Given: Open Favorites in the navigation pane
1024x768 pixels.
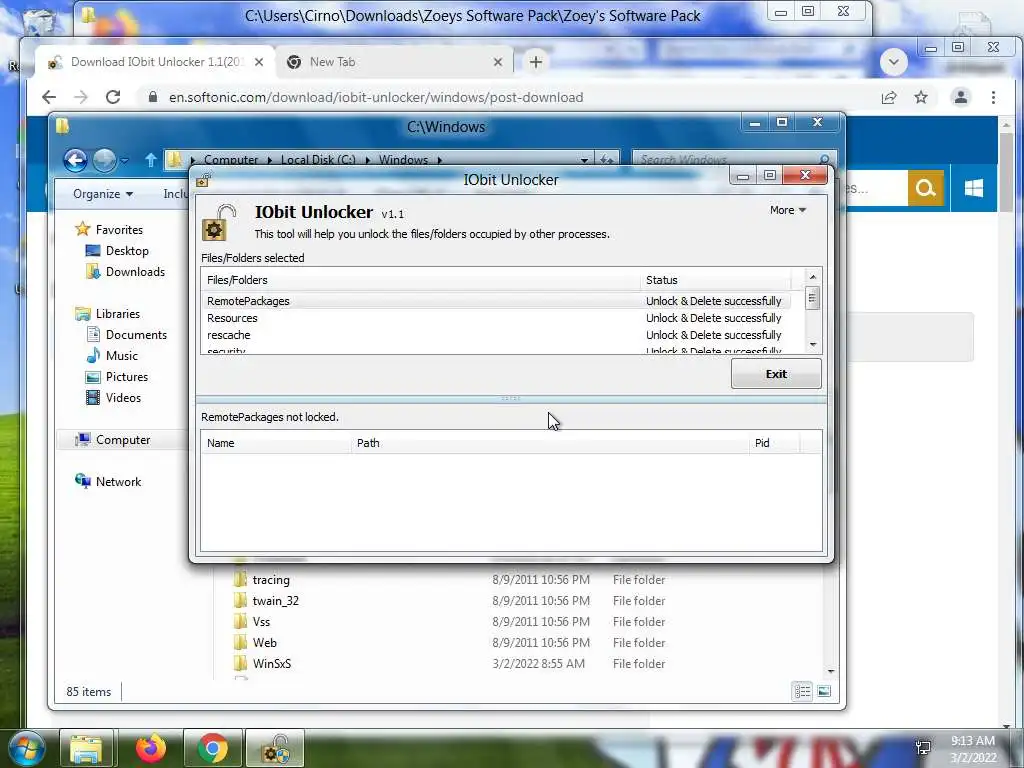Looking at the screenshot, I should click(119, 230).
